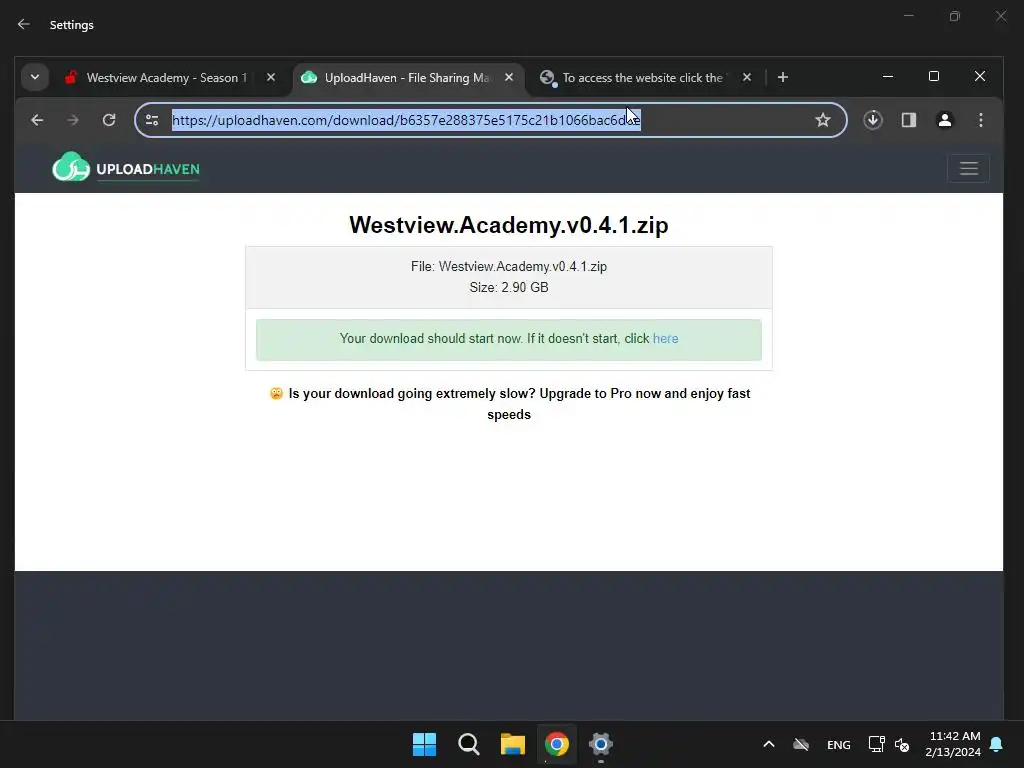Click the 'here' download link
Screen dimensions: 1024x768
pyautogui.click(x=665, y=338)
